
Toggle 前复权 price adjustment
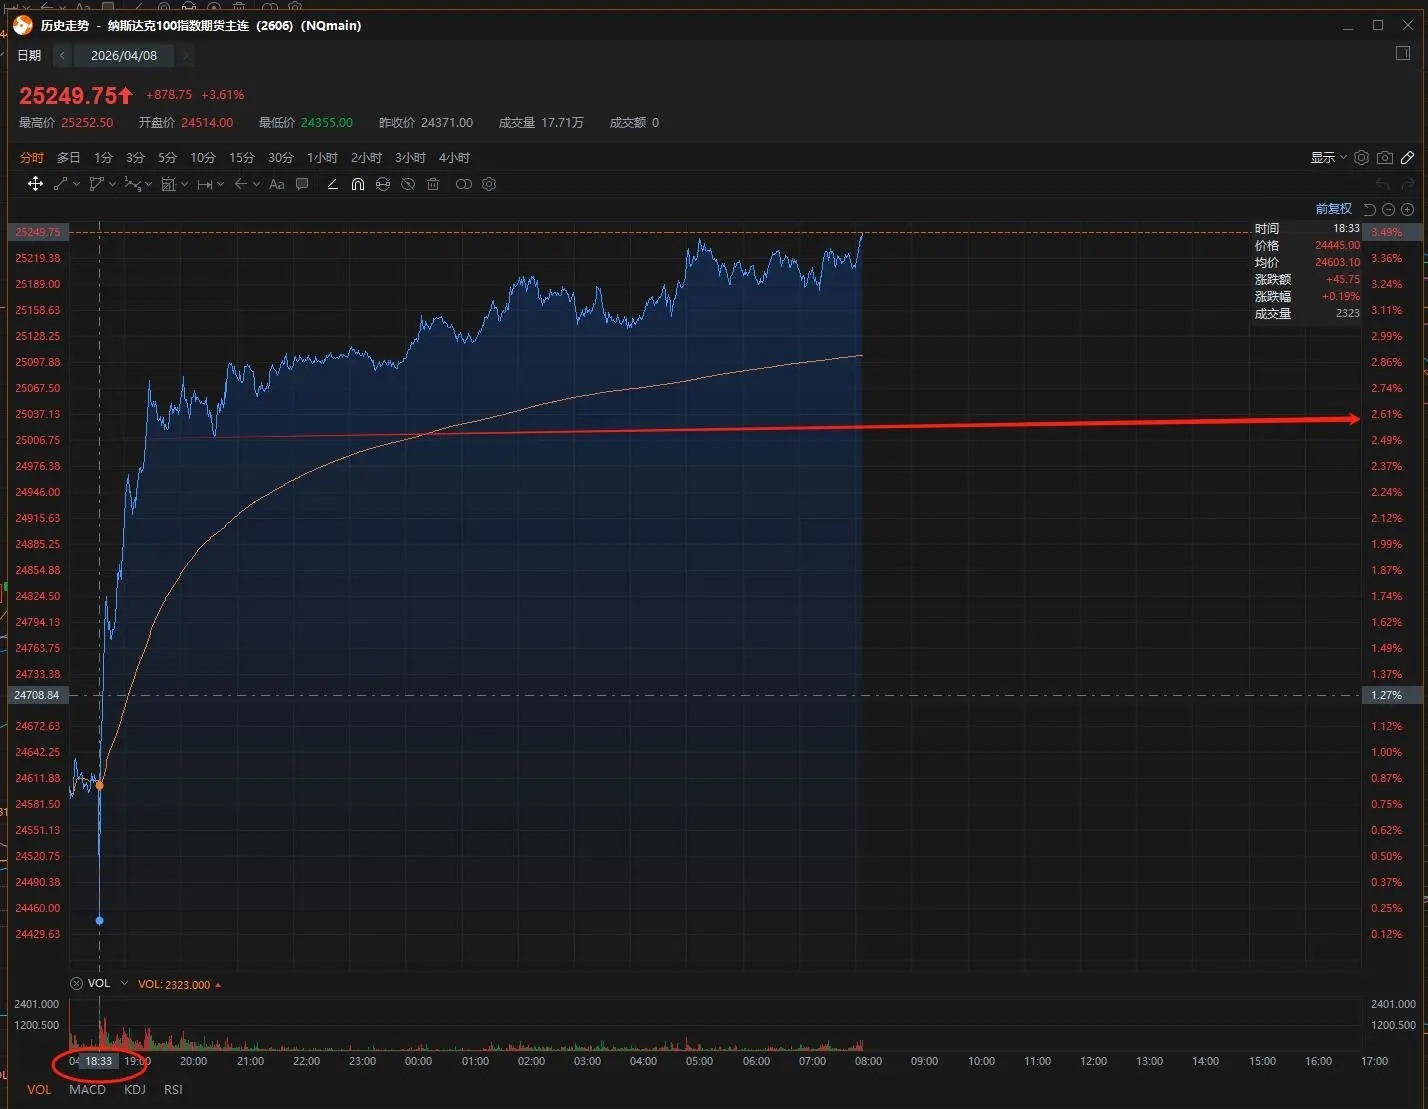click(1333, 209)
